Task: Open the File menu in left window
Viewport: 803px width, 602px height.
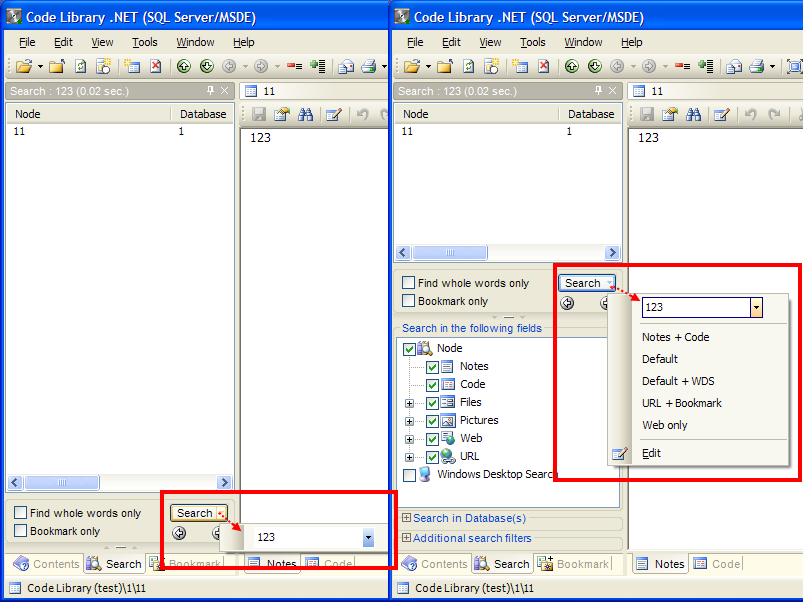Action: (27, 42)
